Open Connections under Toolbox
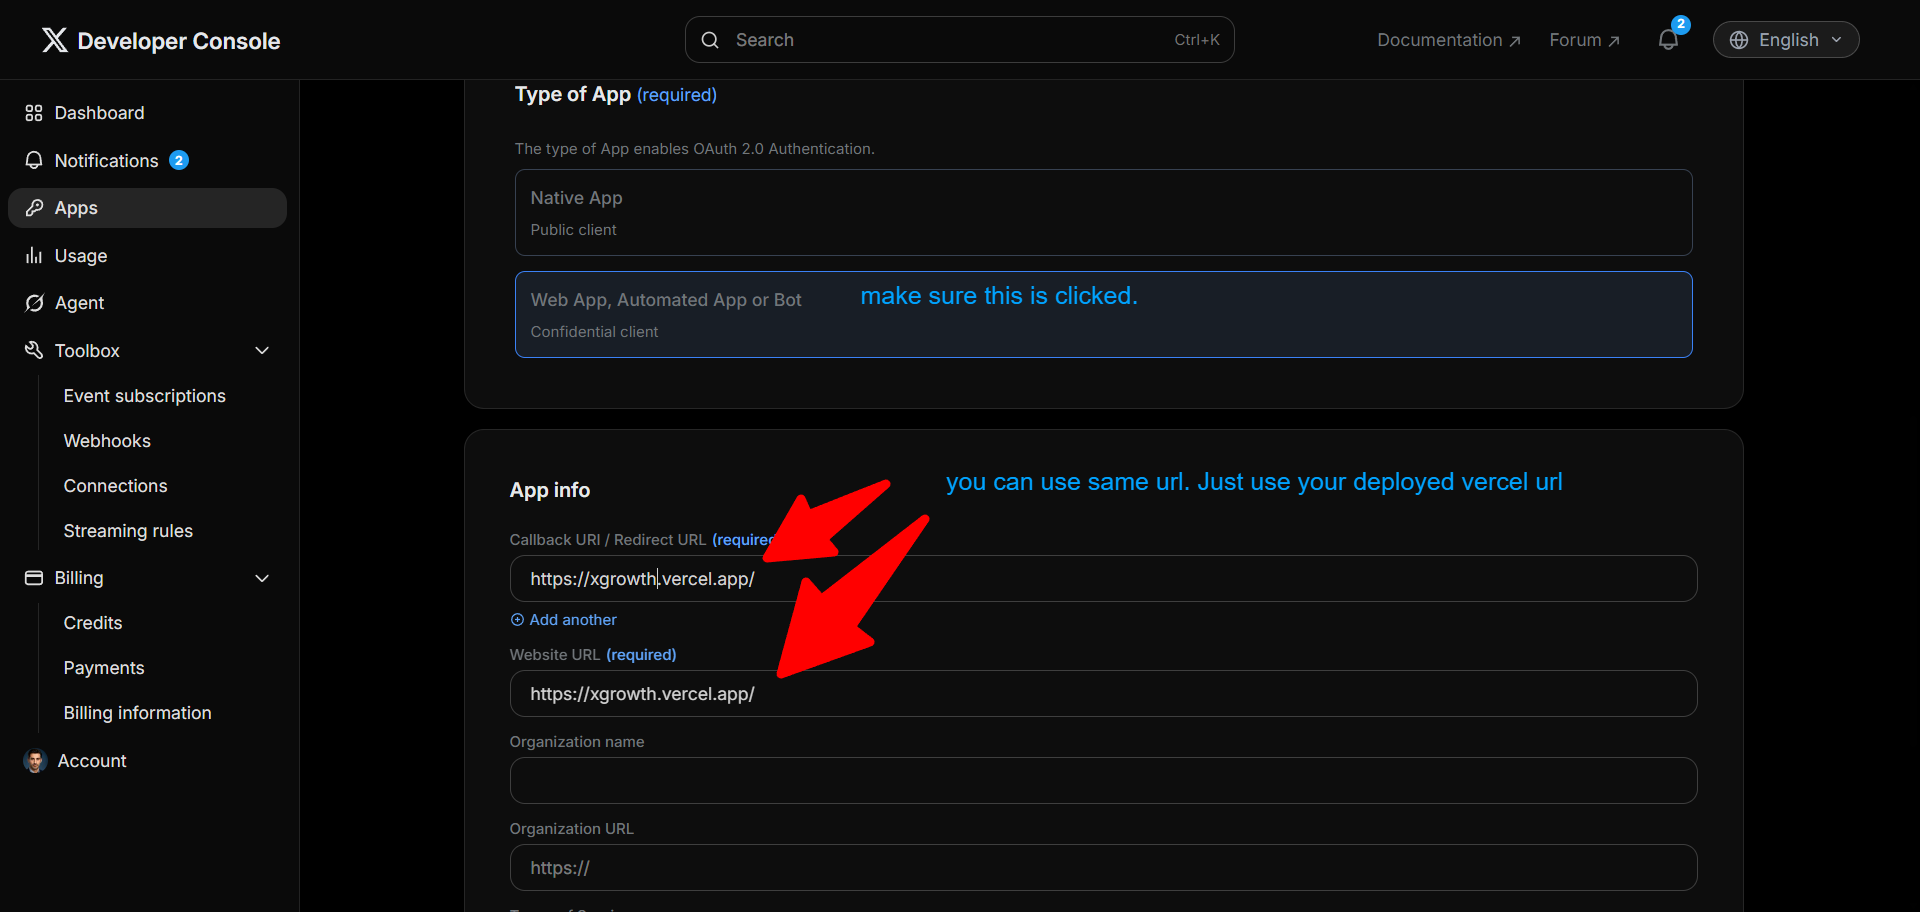 click(x=115, y=486)
